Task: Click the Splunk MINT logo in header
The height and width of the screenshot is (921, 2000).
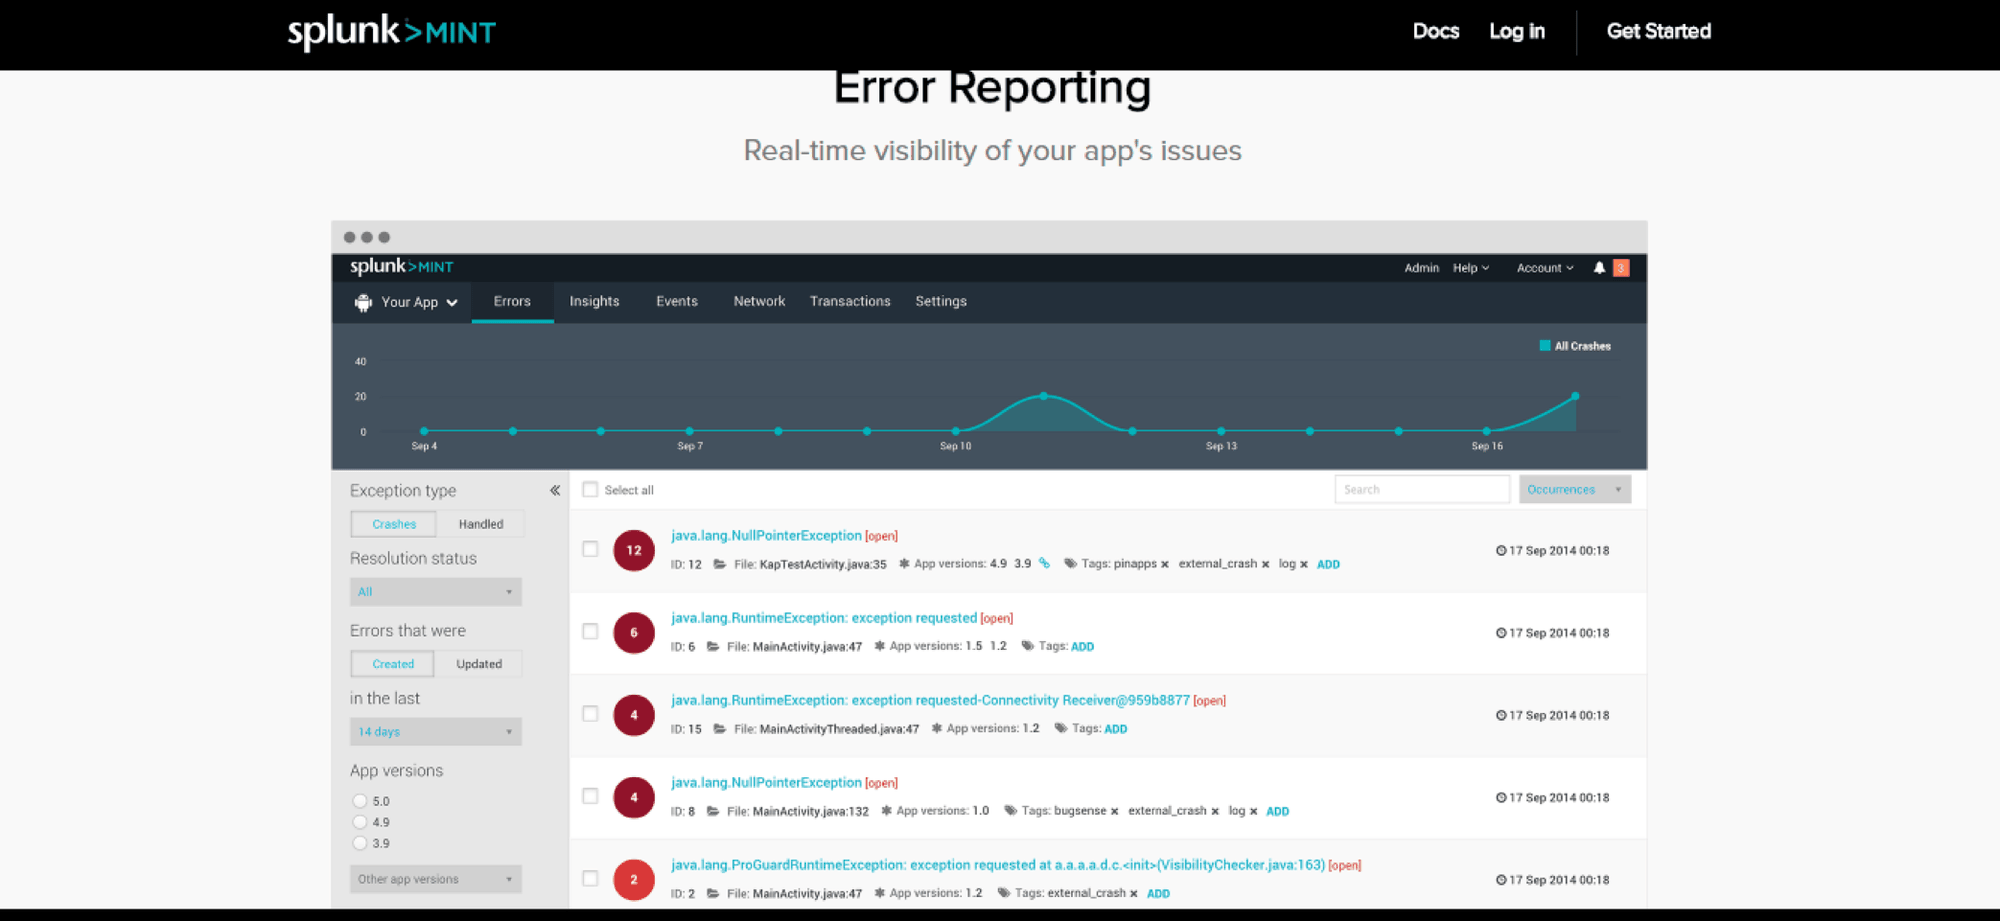Action: 392,32
